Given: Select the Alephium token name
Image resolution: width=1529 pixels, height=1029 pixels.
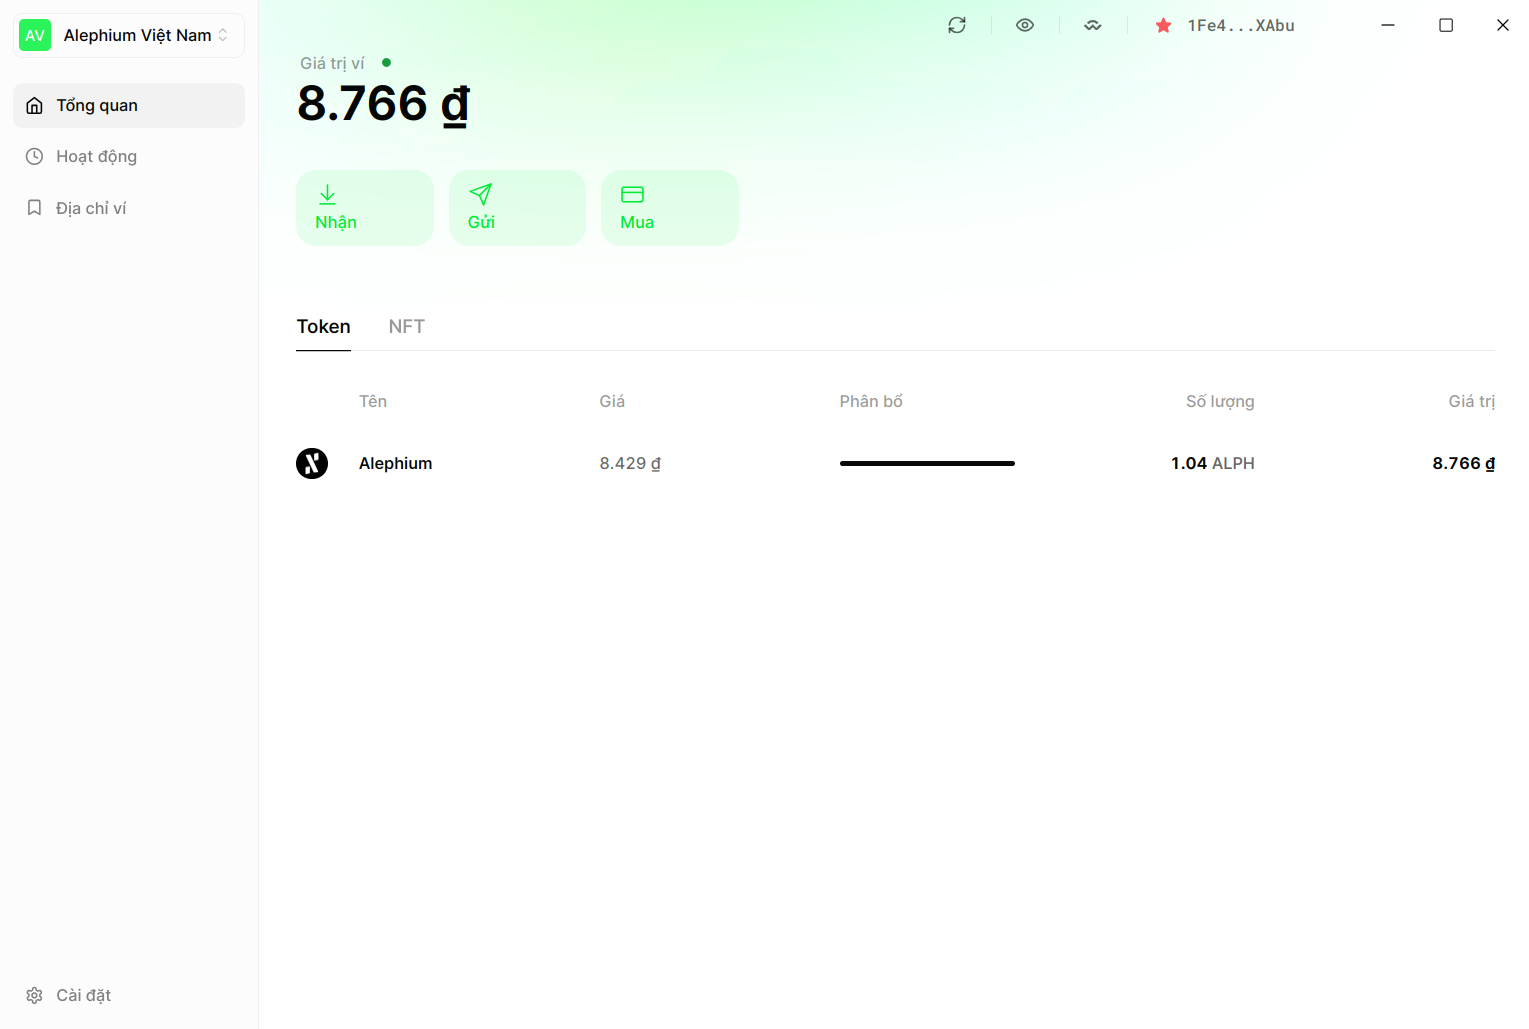Looking at the screenshot, I should coord(396,463).
